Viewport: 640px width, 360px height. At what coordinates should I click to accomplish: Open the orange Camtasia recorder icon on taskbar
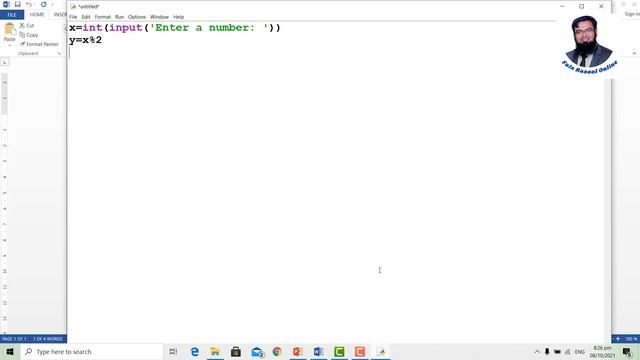pos(360,352)
